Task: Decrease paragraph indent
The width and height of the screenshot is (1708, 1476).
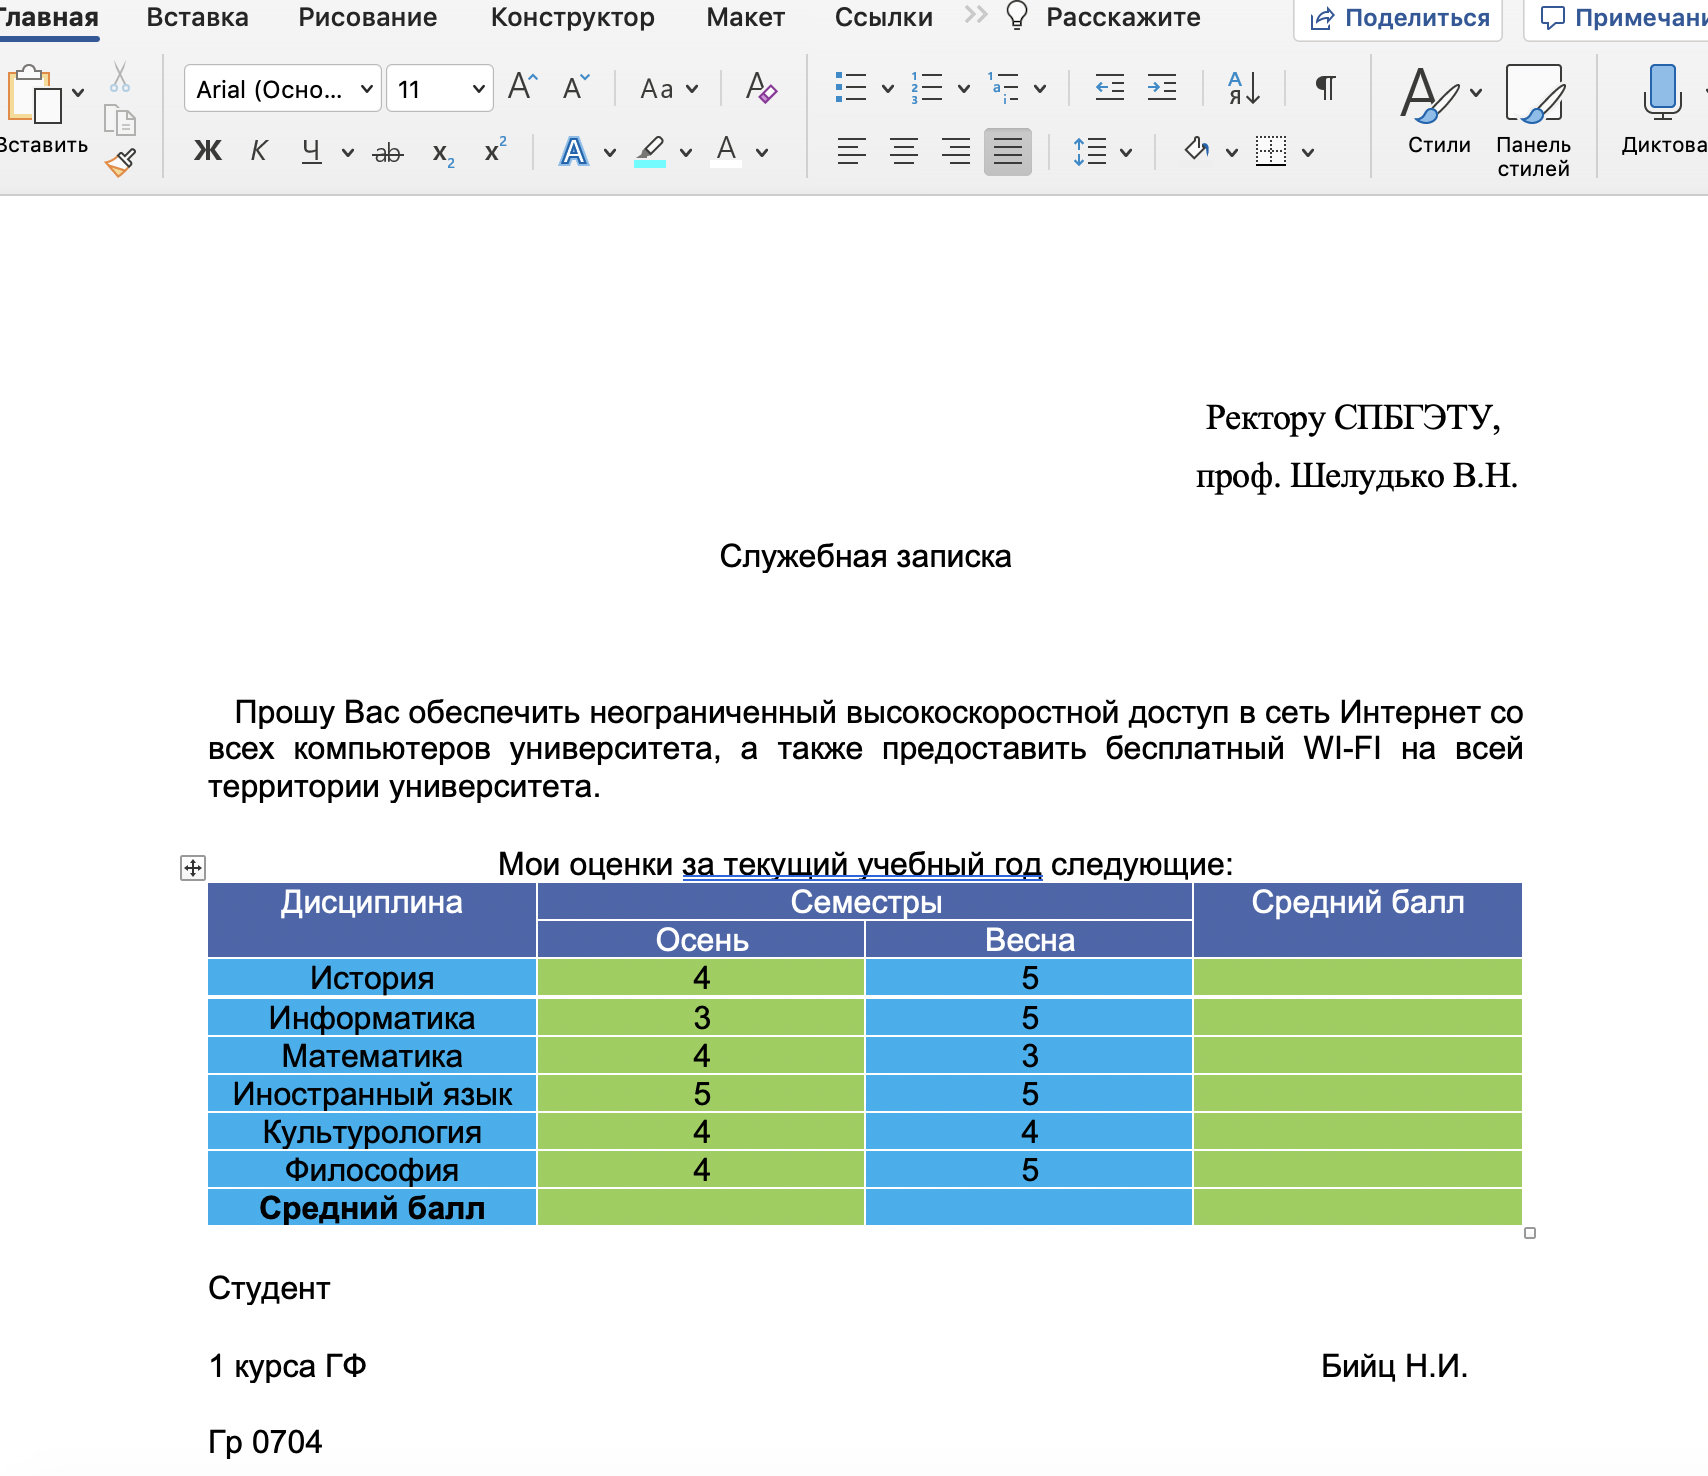Action: pos(1110,88)
